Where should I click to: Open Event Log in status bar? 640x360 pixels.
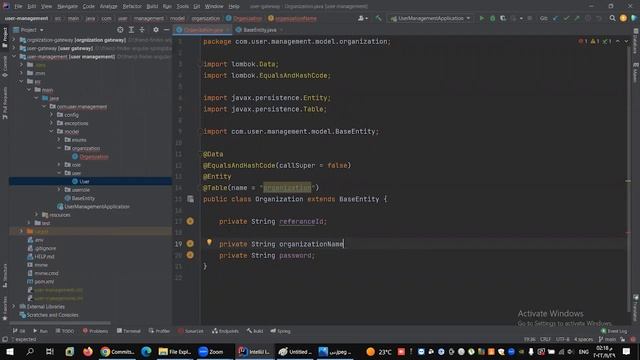(614, 331)
